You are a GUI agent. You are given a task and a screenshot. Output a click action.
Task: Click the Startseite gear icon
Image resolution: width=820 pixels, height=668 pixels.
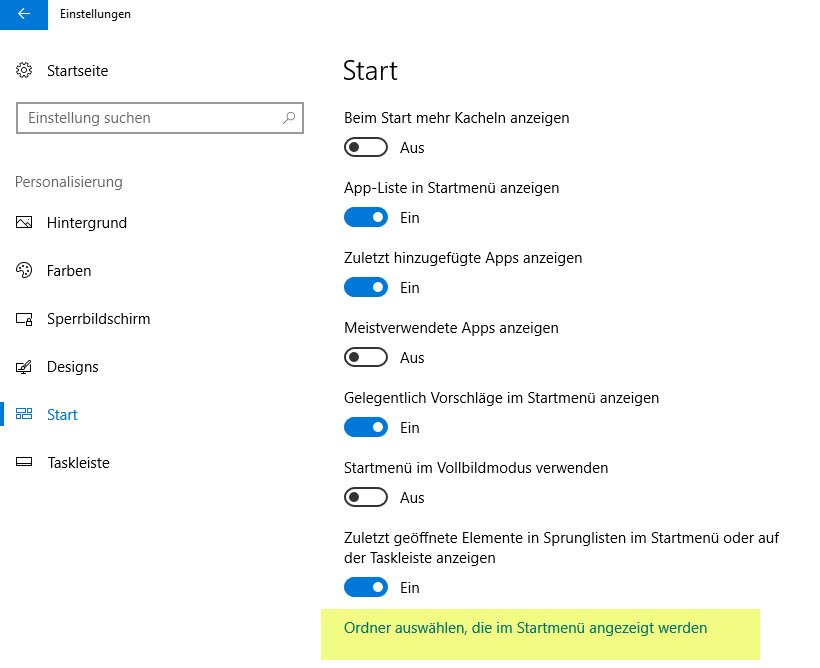click(24, 71)
